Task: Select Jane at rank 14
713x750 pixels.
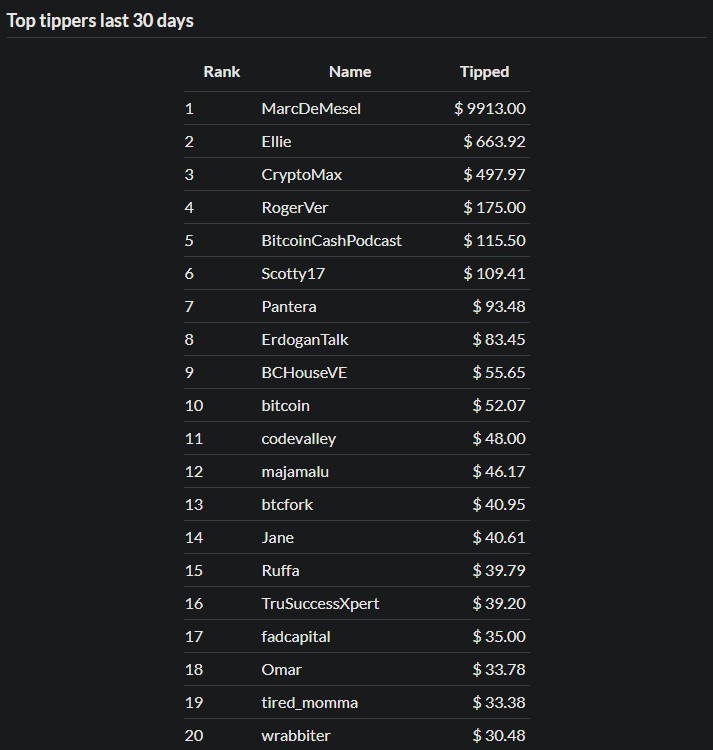Action: tap(277, 538)
